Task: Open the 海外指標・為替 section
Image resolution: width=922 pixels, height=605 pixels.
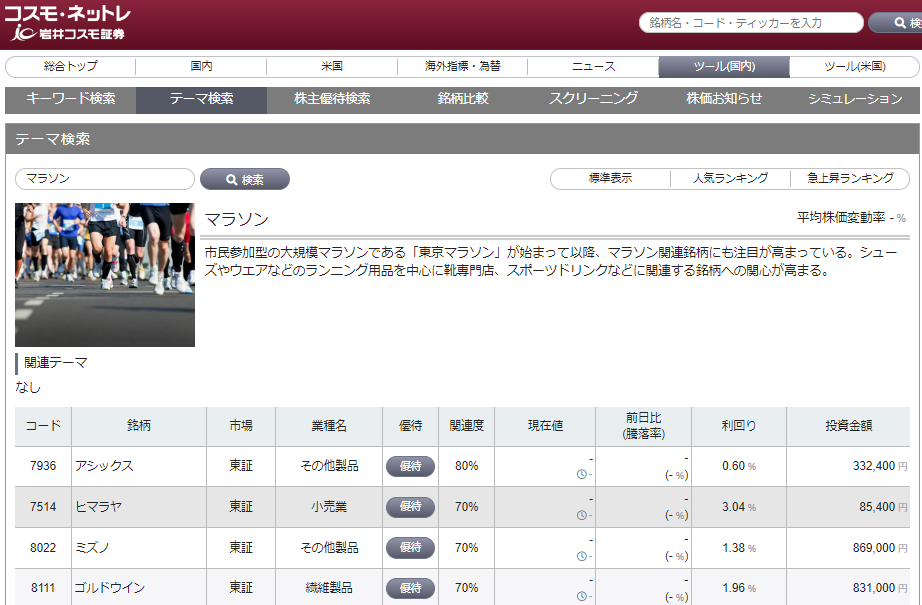Action: coord(461,68)
